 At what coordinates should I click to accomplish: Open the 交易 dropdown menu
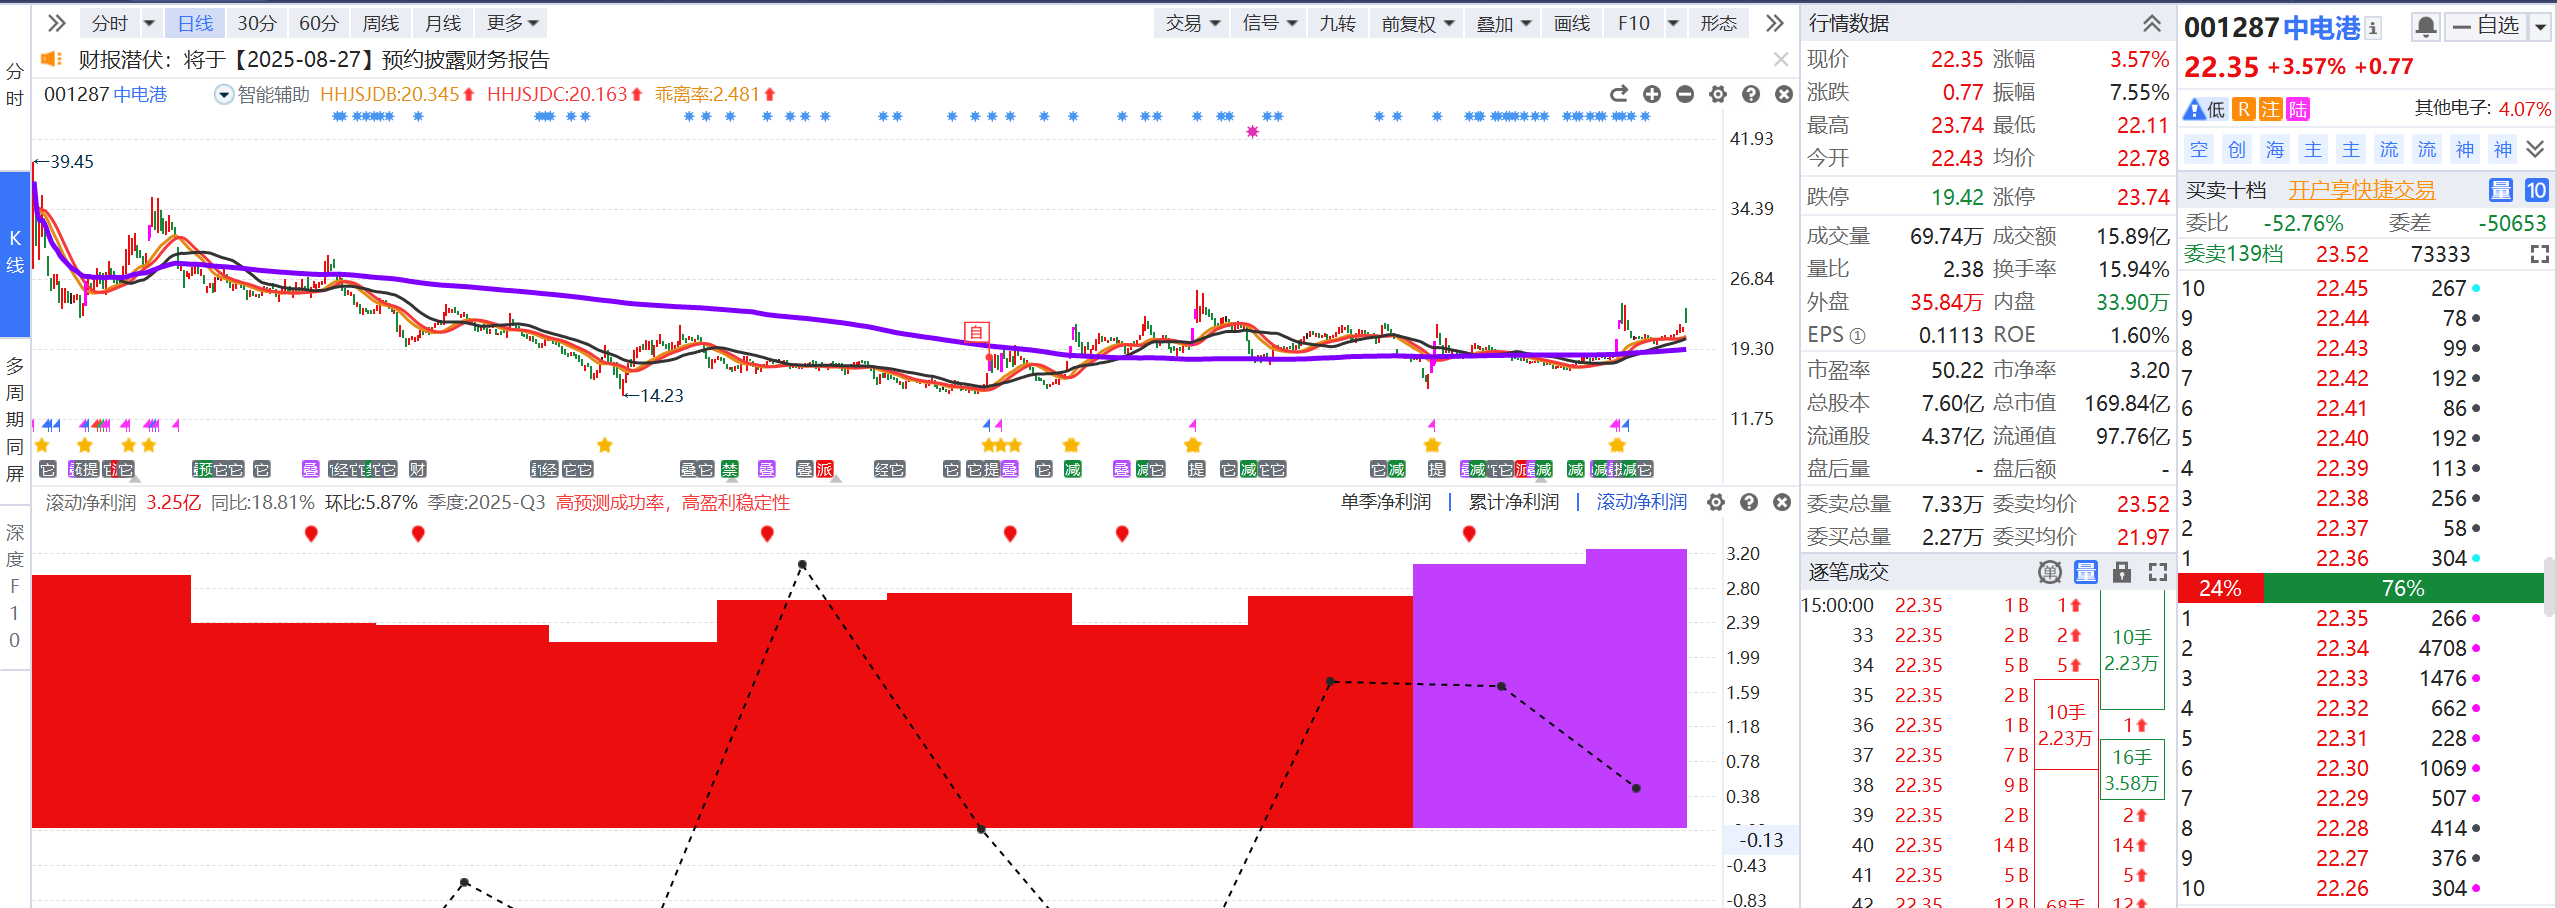1192,23
